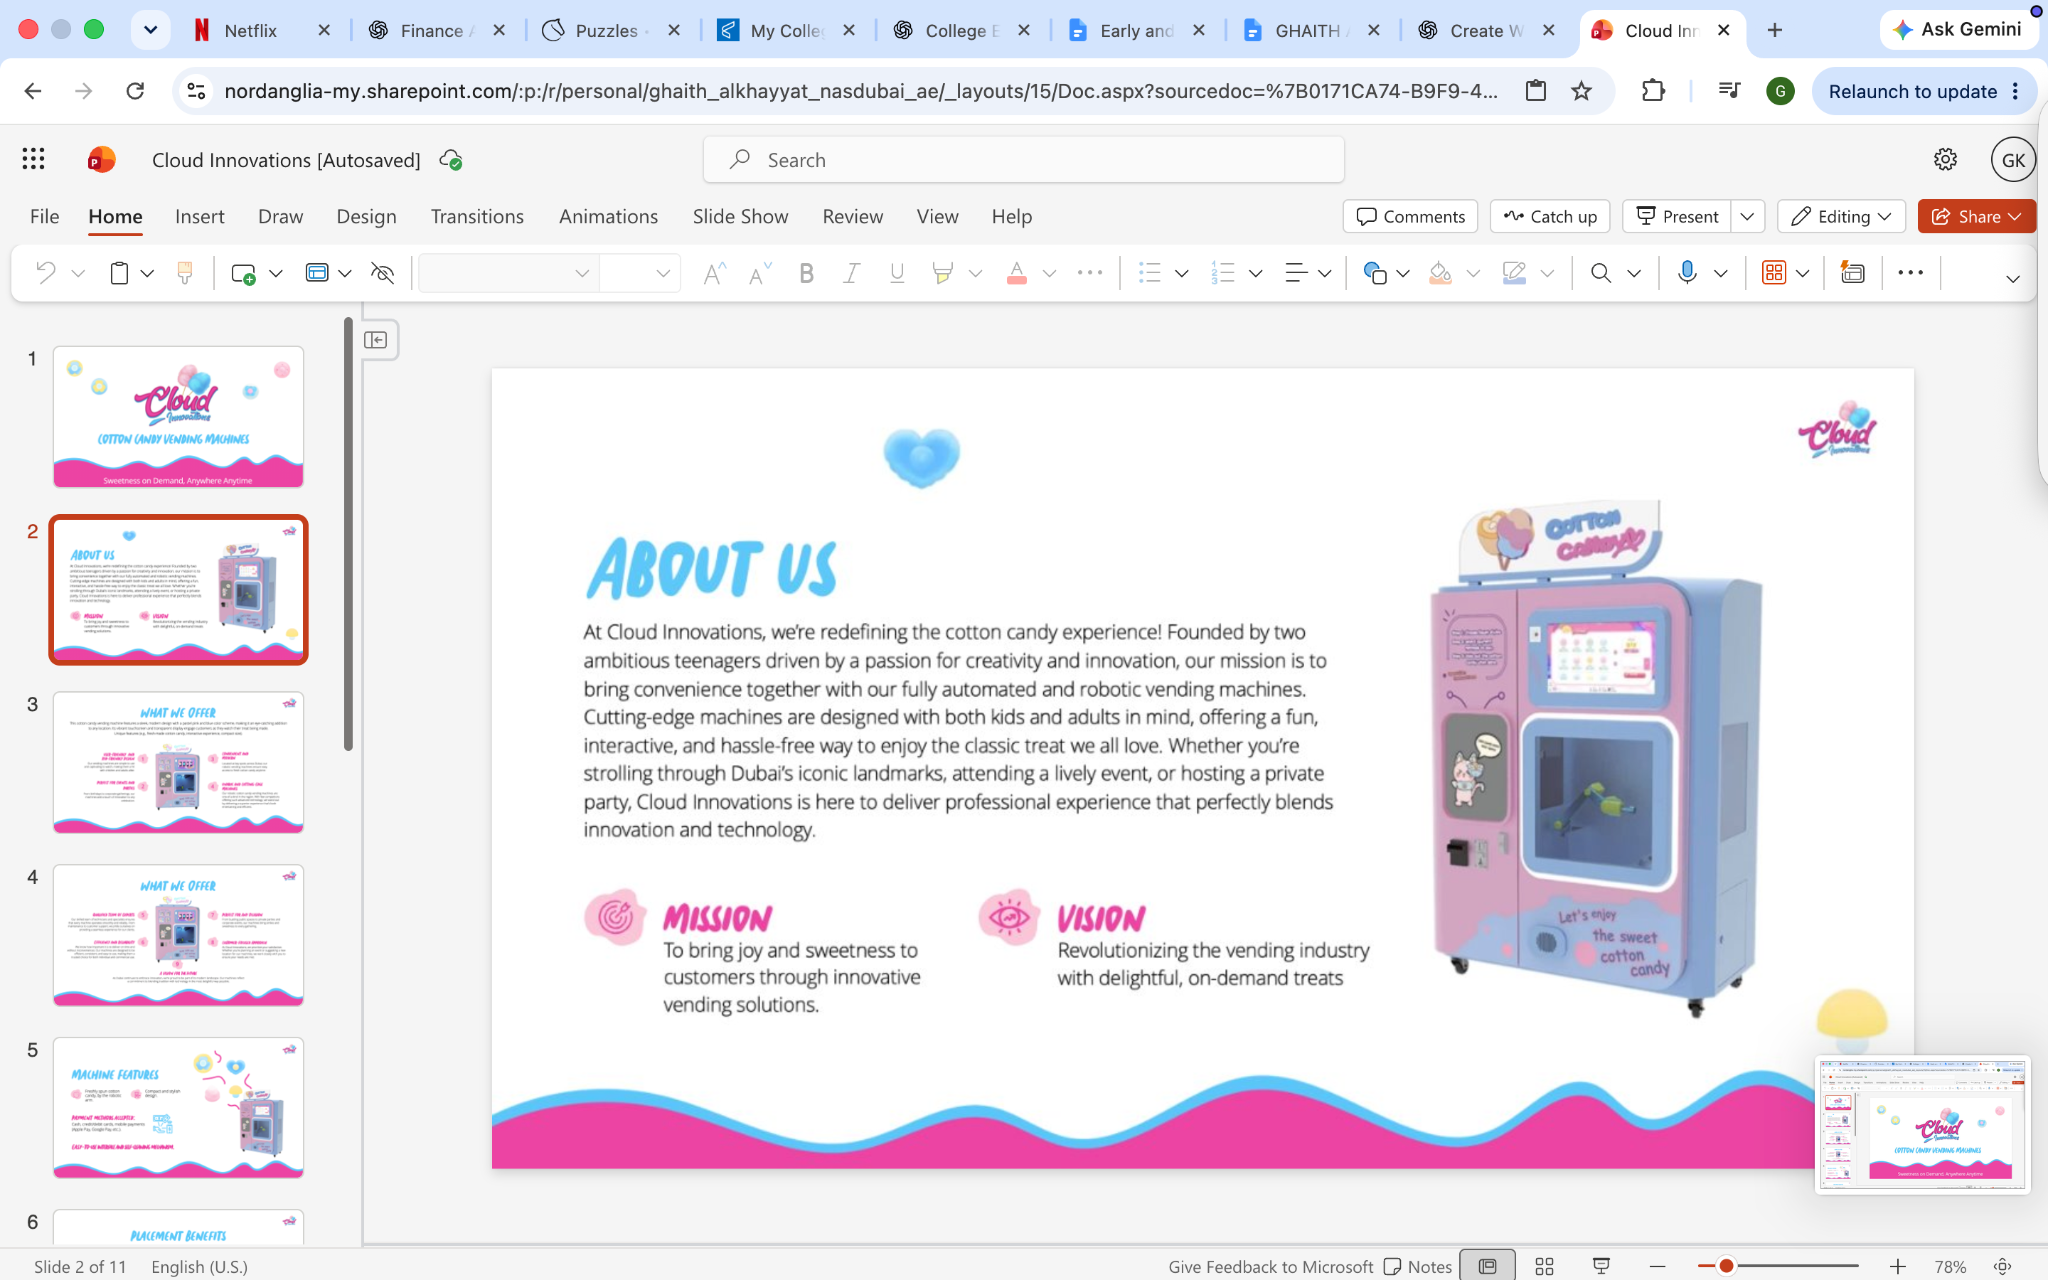Click the Decrease Font Size icon
The width and height of the screenshot is (2048, 1280).
(x=759, y=273)
